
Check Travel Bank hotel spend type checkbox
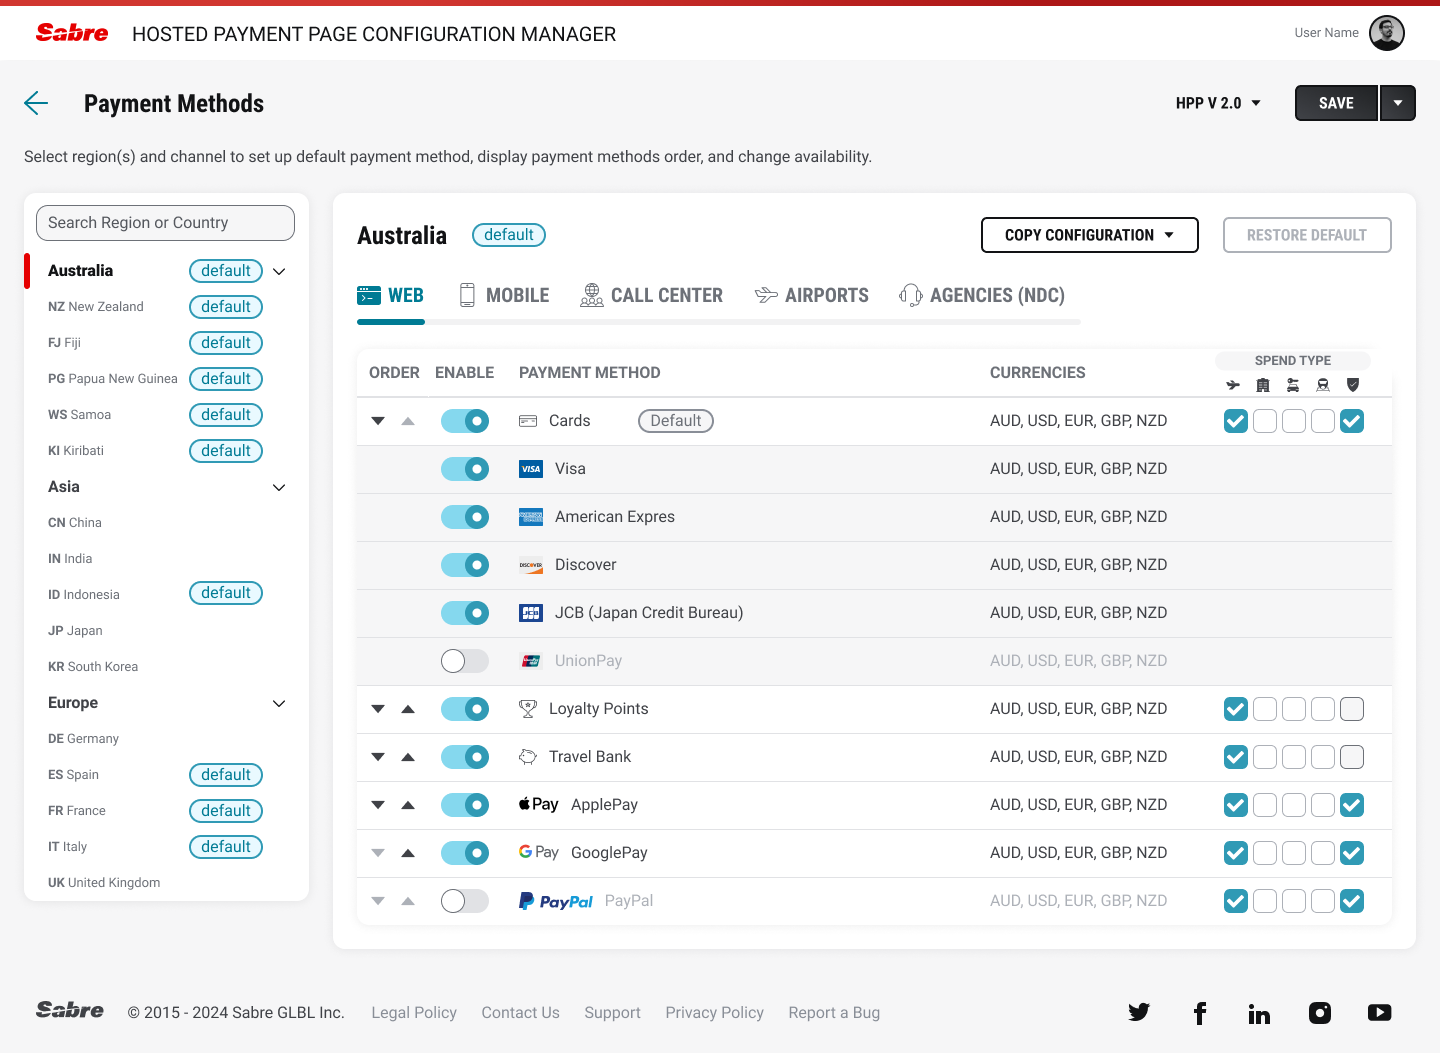(x=1265, y=757)
